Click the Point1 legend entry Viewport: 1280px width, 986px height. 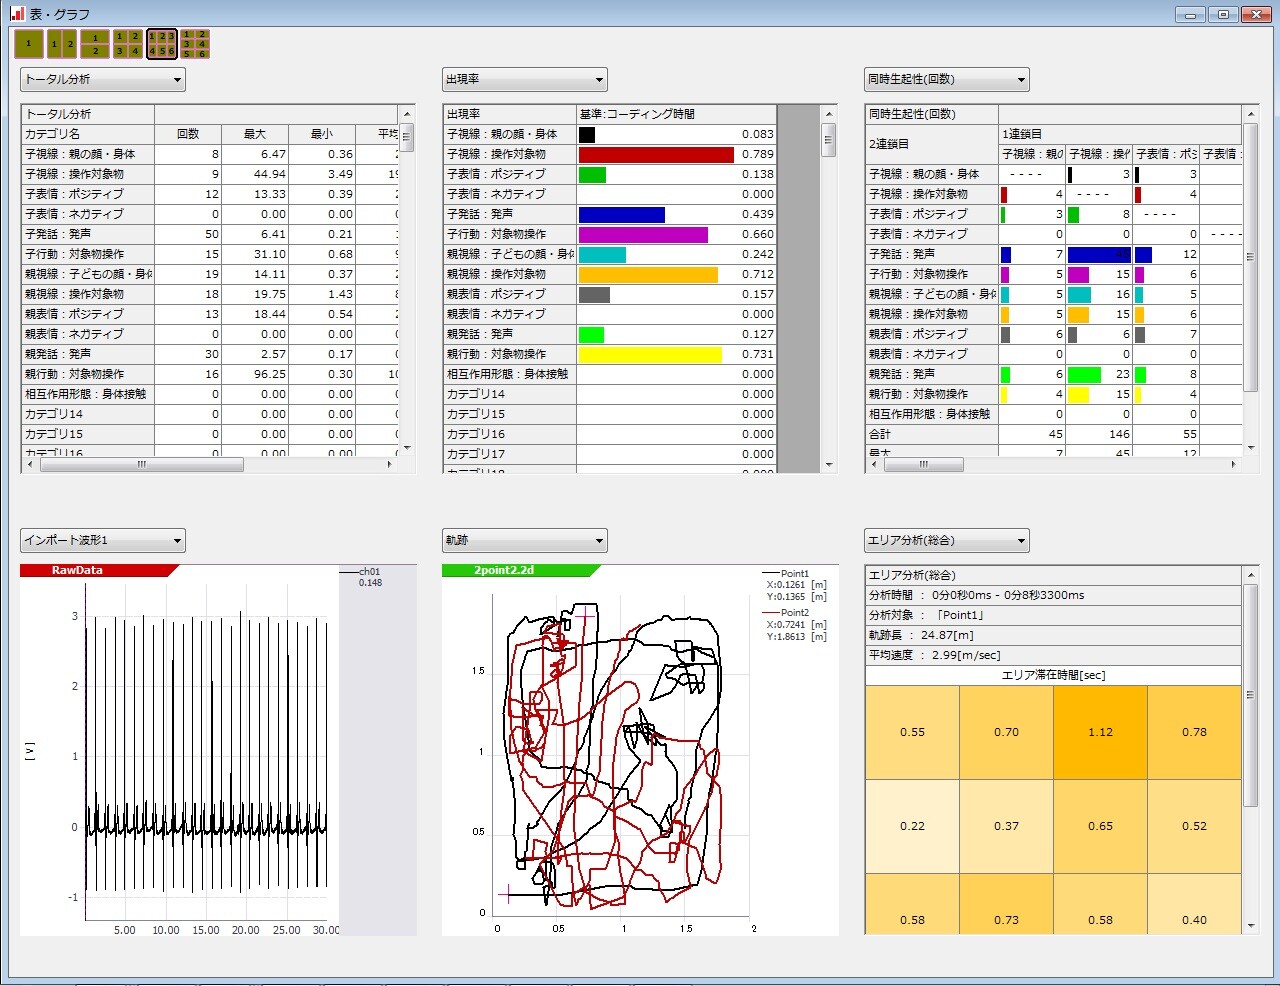point(795,574)
